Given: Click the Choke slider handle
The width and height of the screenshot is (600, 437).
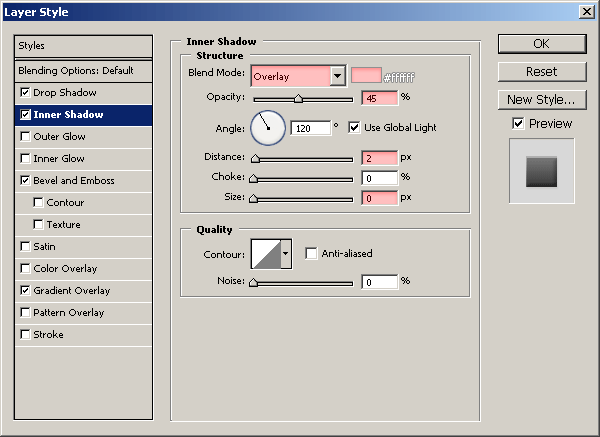Looking at the screenshot, I should pyautogui.click(x=253, y=179).
